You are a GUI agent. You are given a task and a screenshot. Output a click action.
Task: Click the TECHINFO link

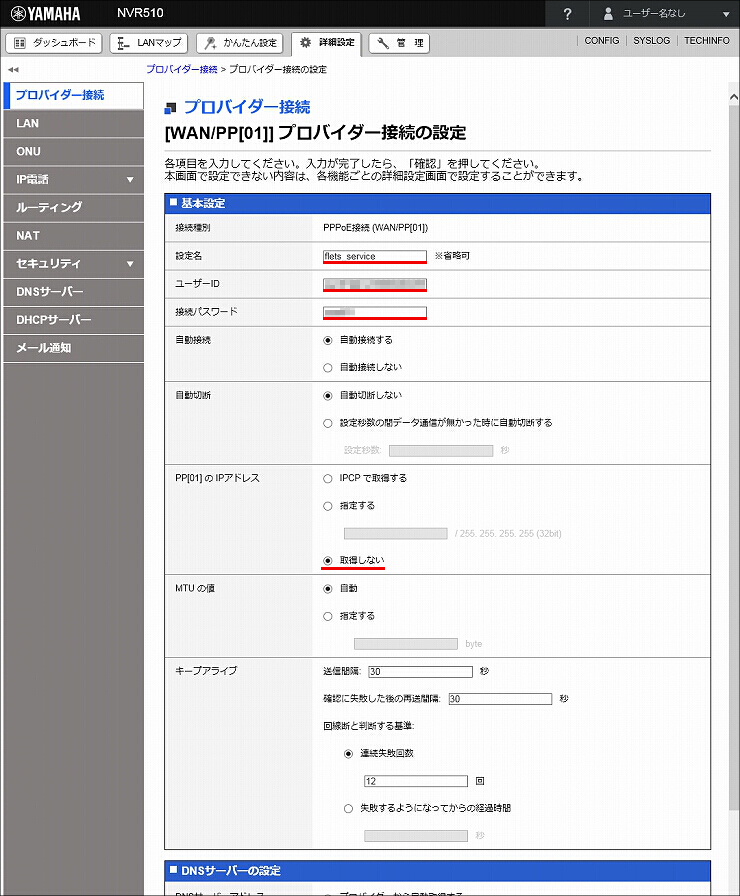click(x=707, y=41)
